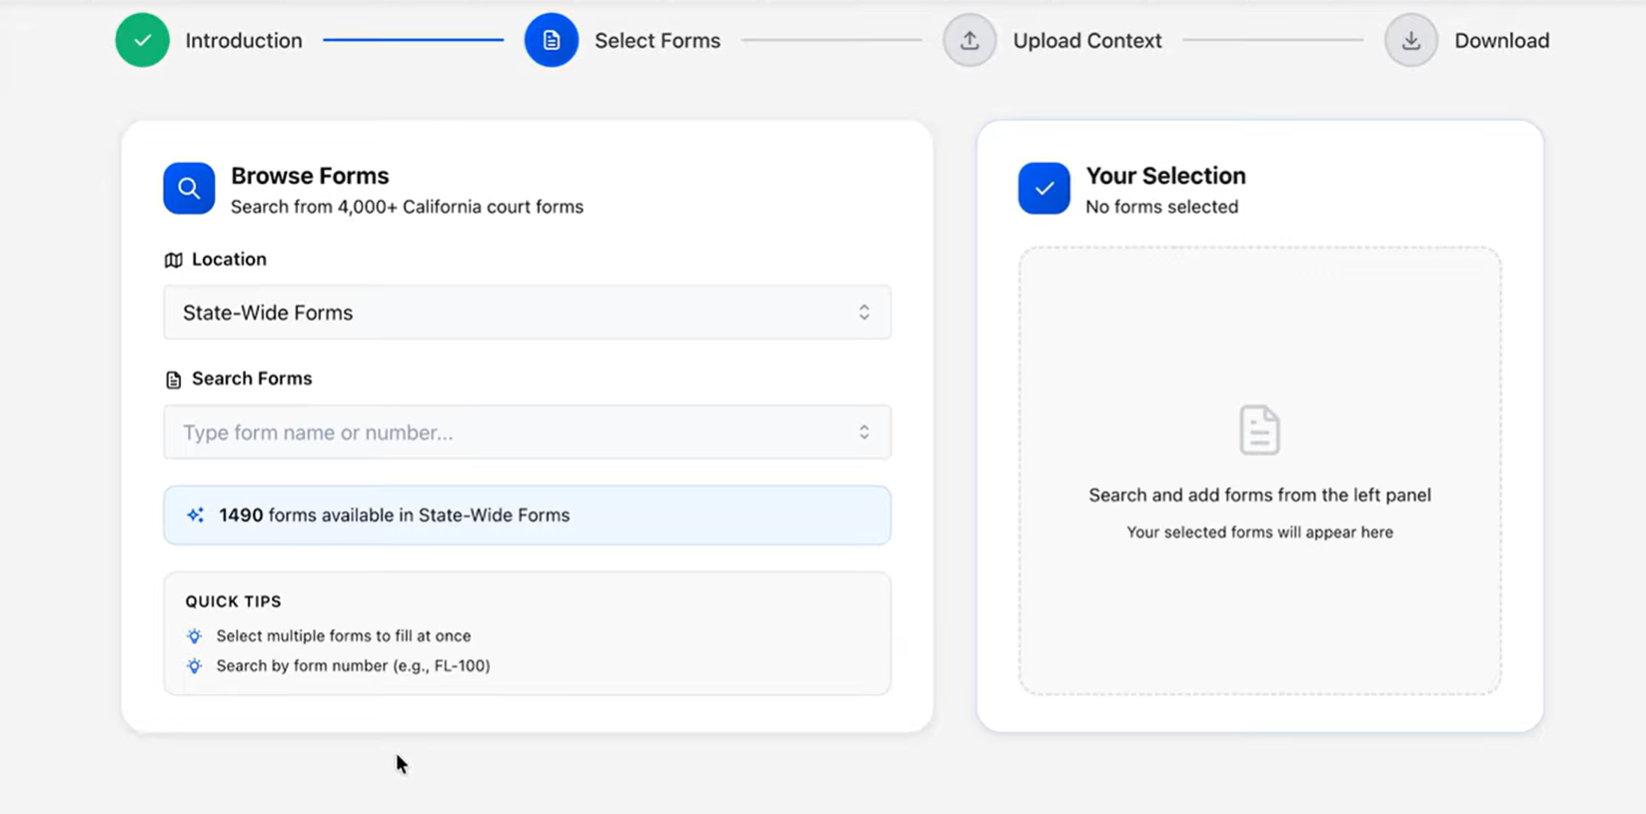Click the green Introduction checkmark step icon
Screen dimensions: 1646x814
(142, 40)
